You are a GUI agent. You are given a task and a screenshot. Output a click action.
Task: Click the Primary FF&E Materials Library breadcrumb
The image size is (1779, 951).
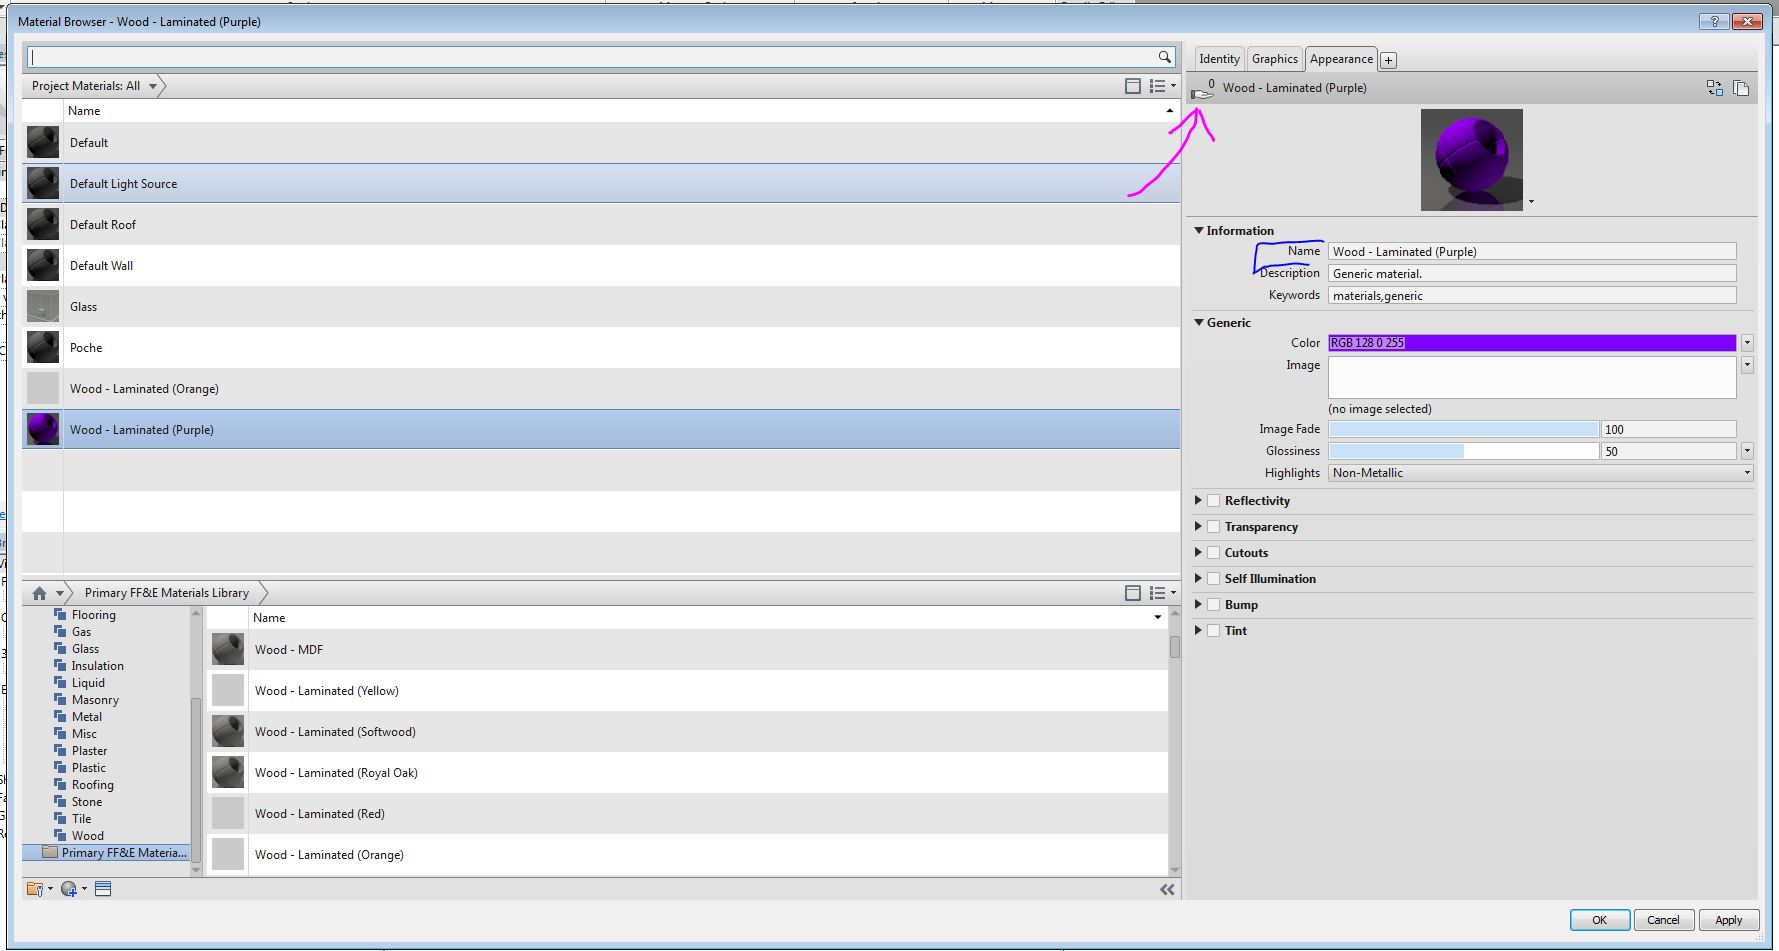tap(167, 593)
